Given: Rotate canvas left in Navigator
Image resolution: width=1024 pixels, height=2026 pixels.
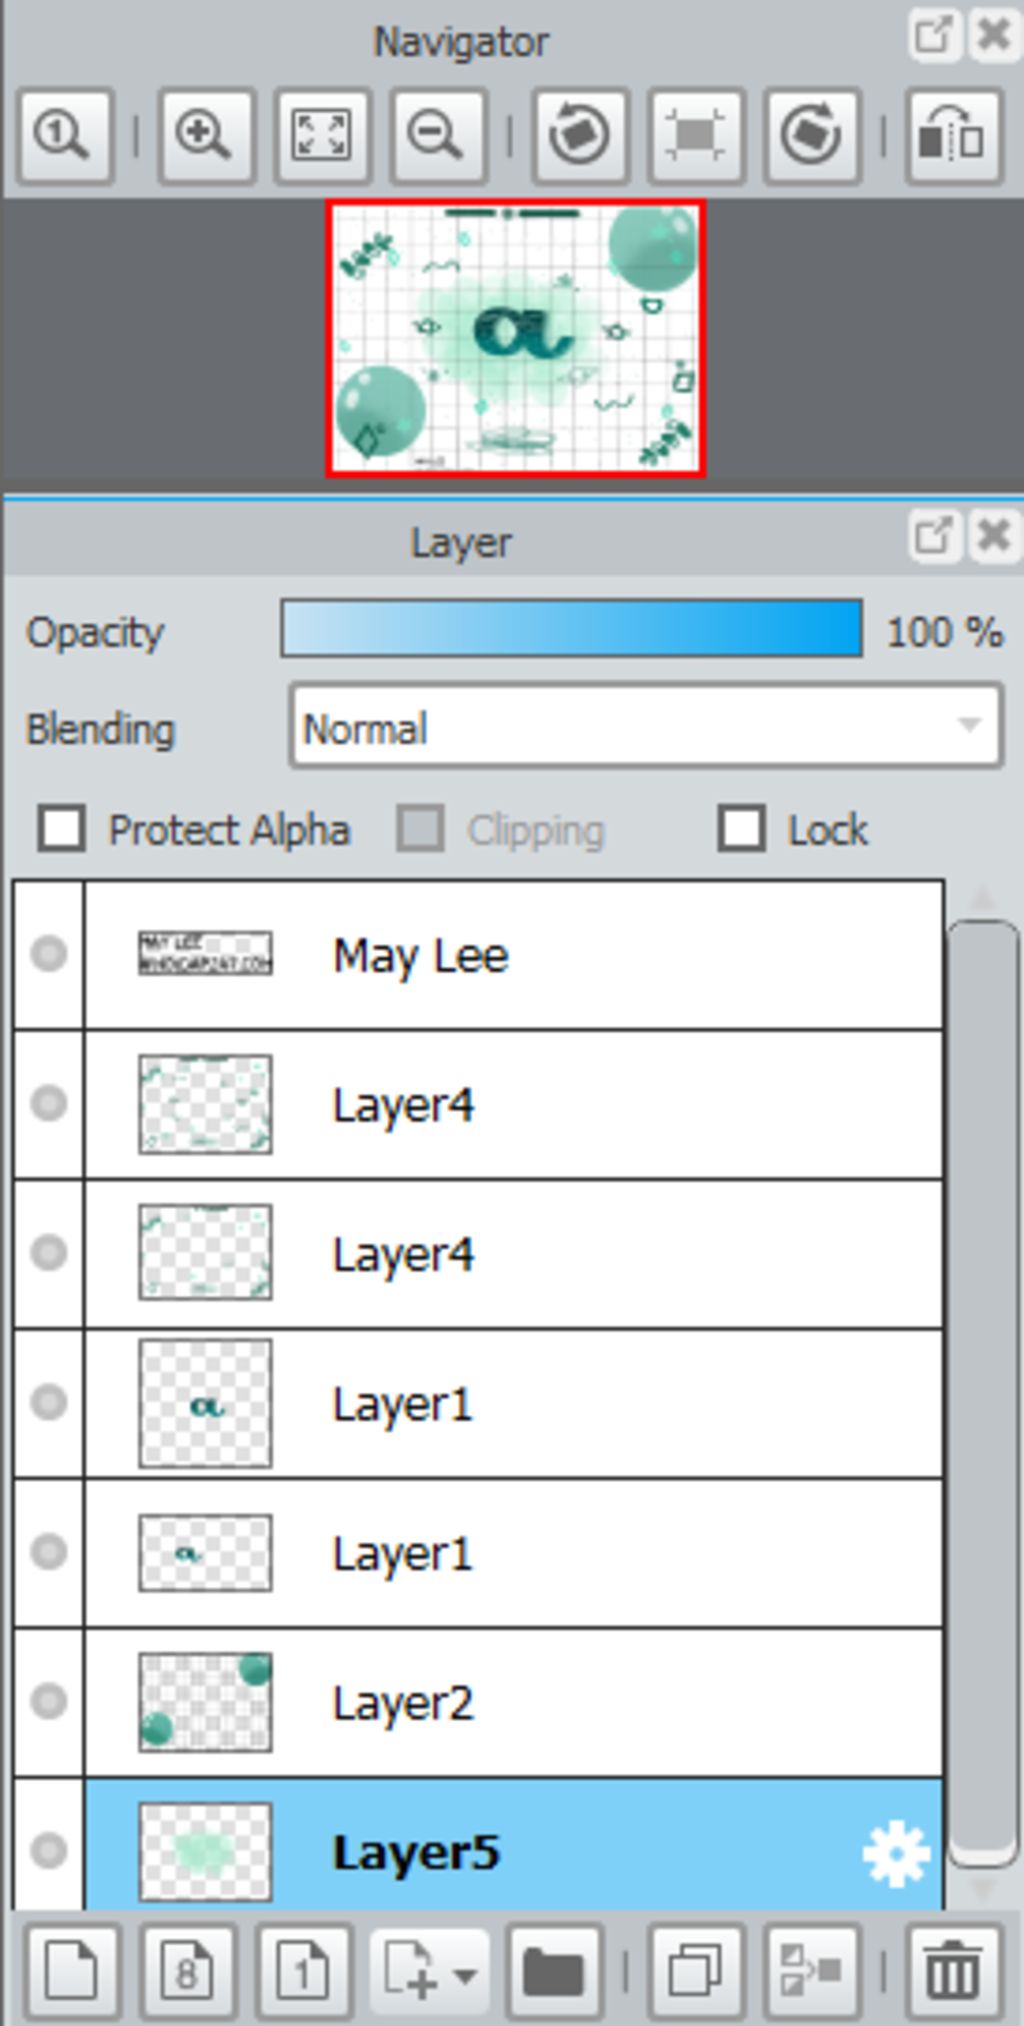Looking at the screenshot, I should [x=580, y=135].
